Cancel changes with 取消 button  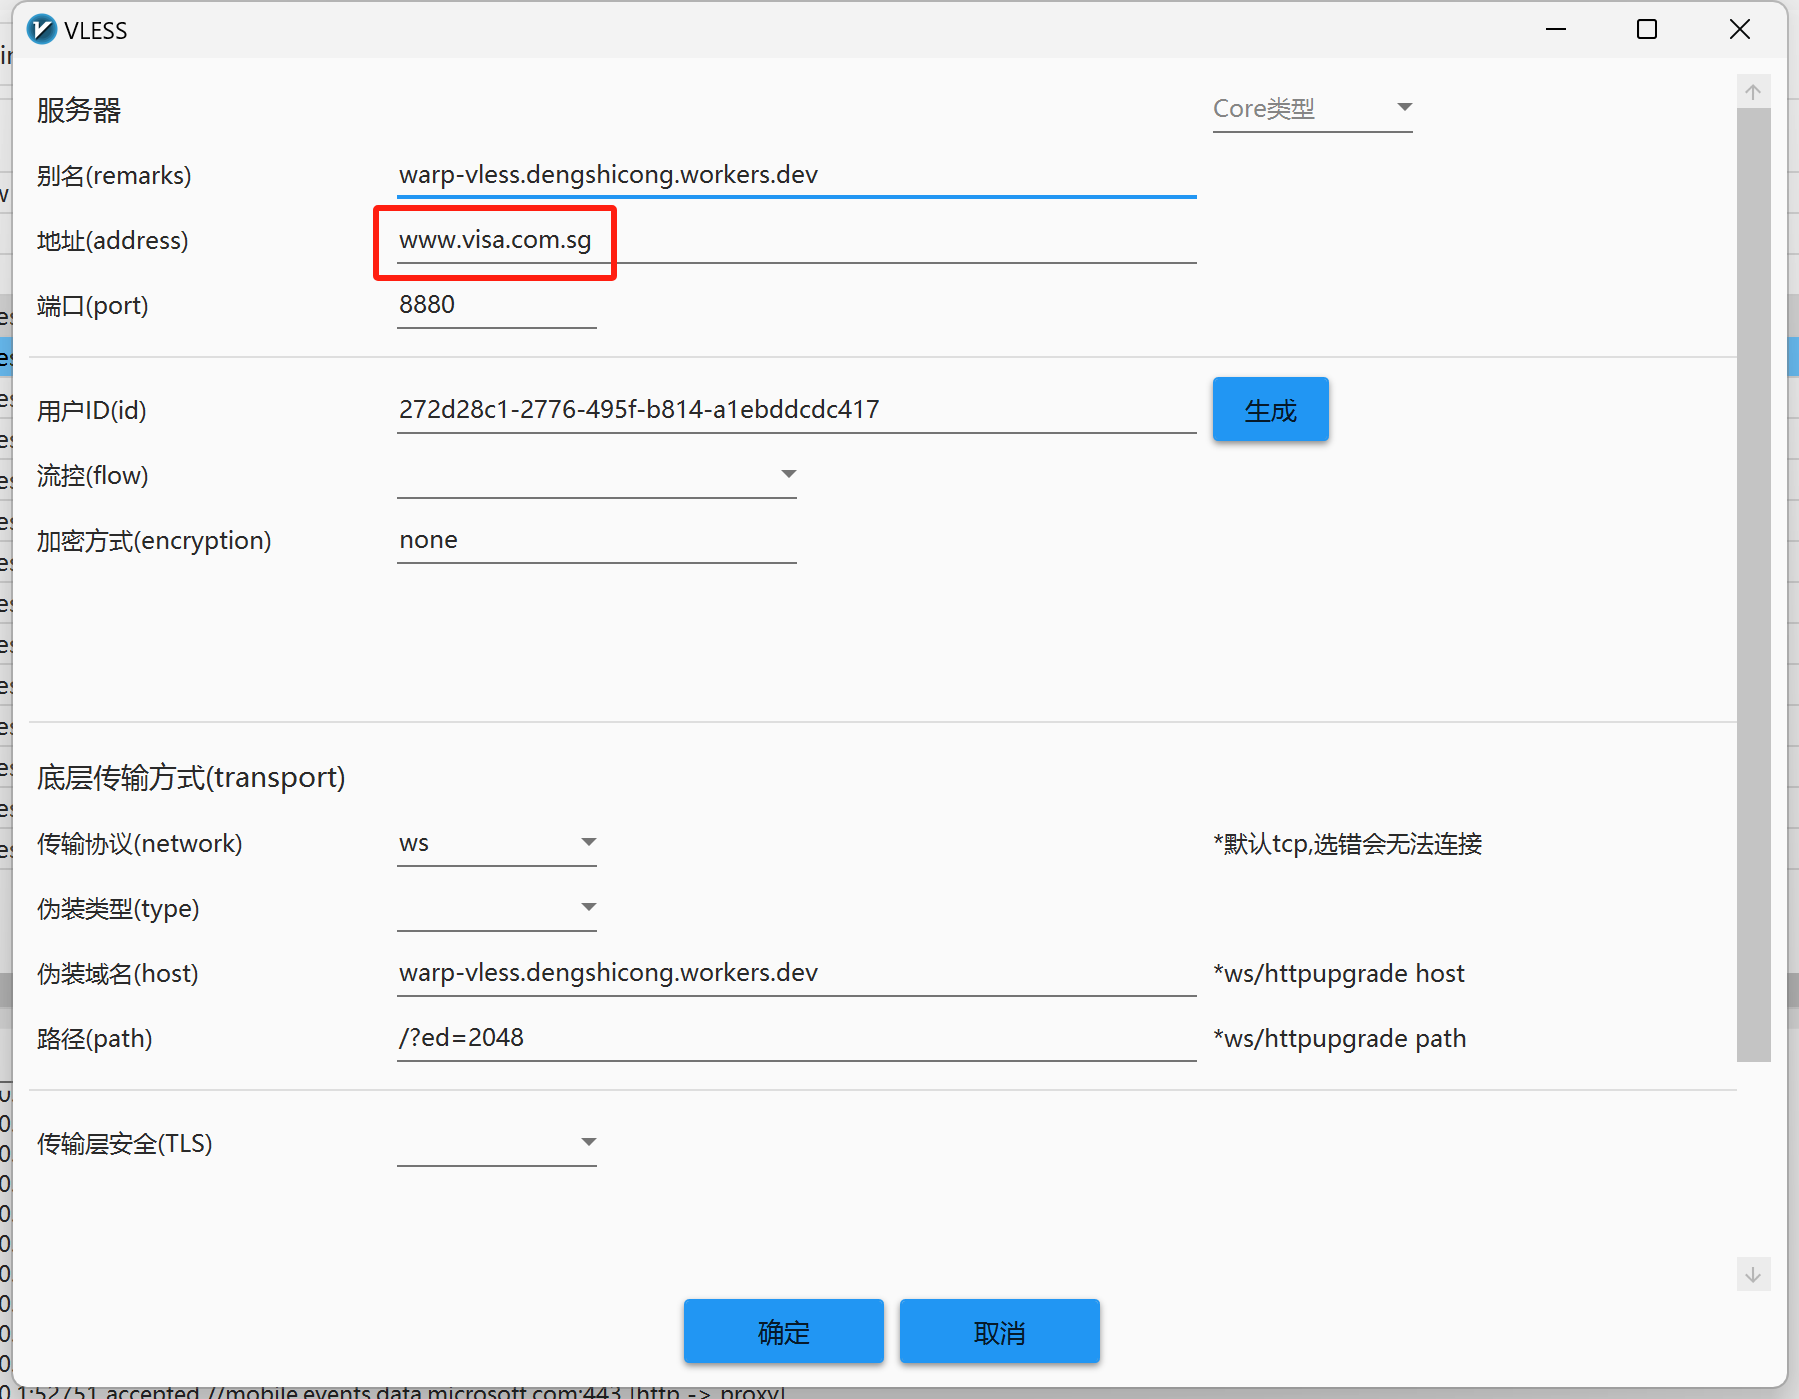[999, 1332]
